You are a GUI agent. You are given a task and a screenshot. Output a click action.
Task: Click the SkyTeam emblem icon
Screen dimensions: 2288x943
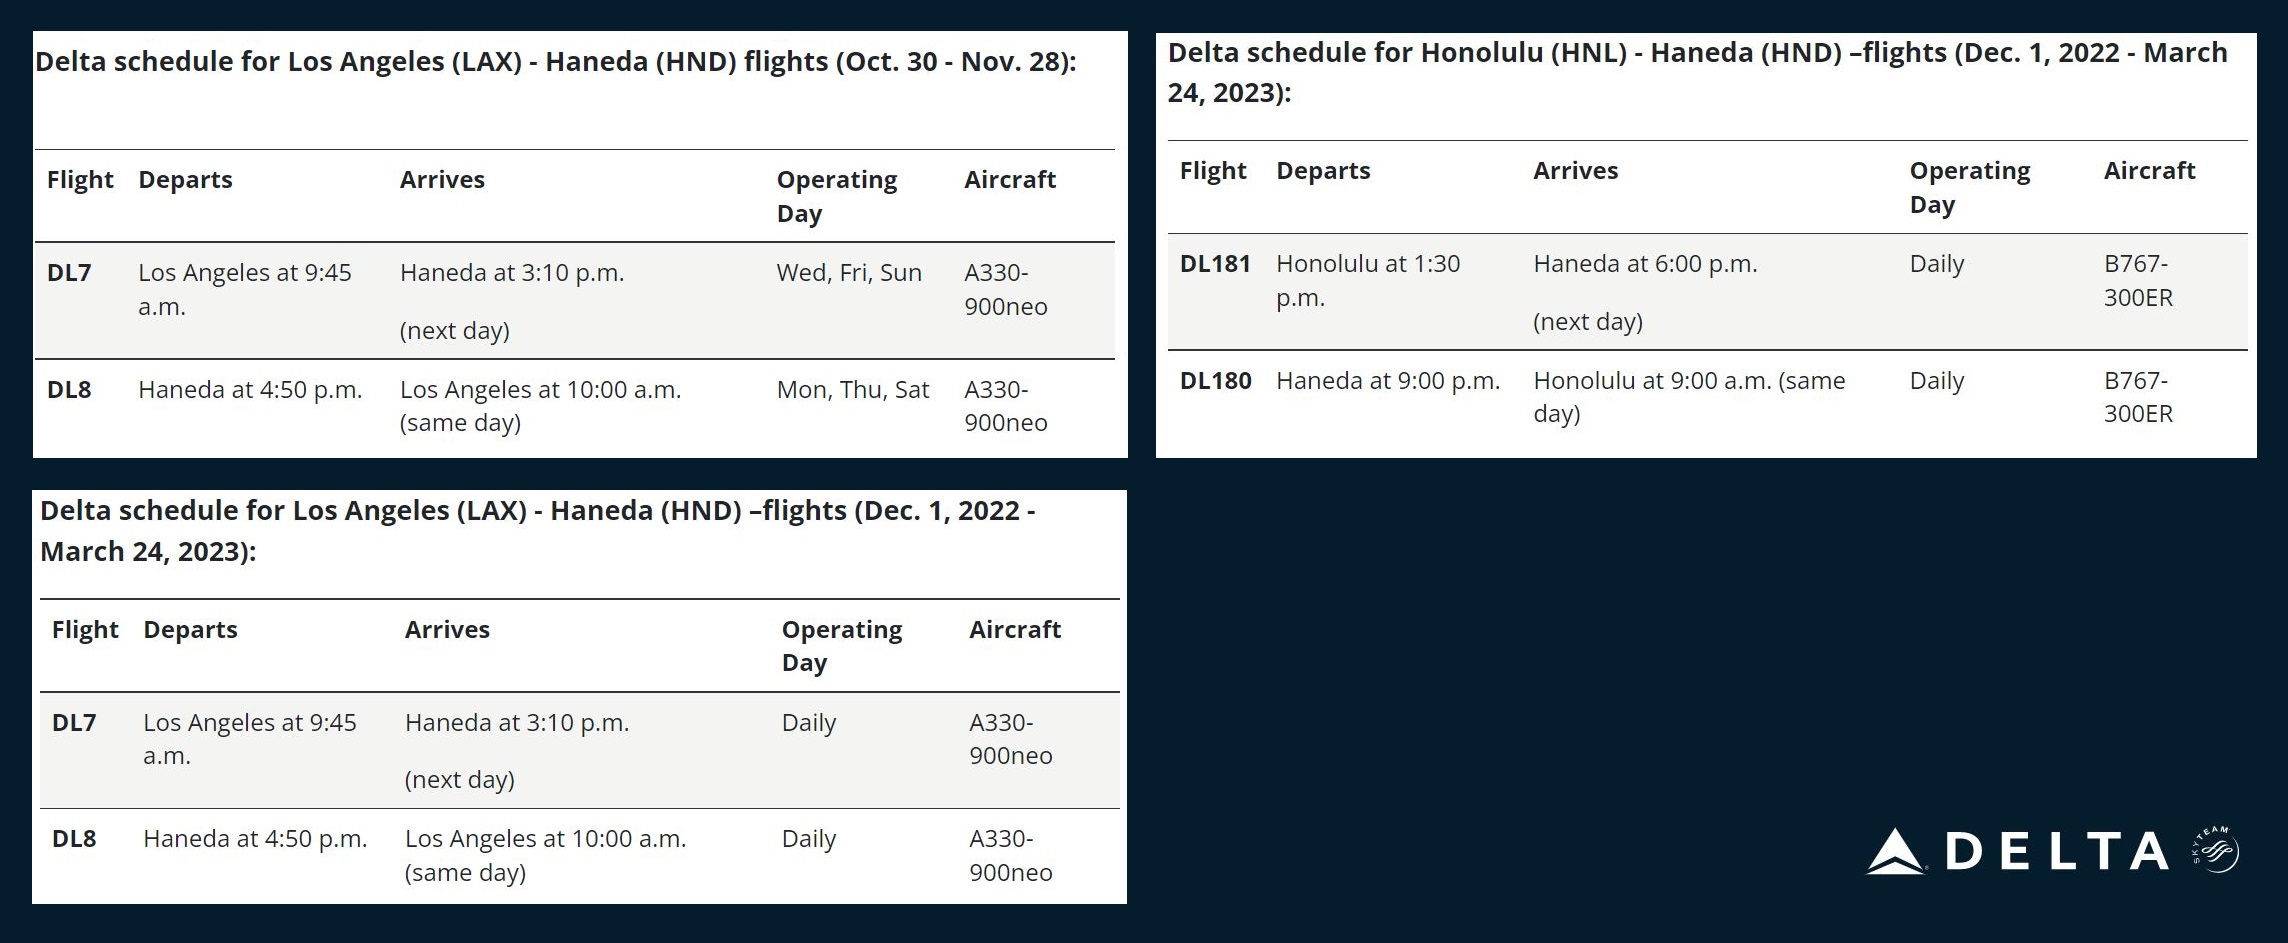coord(2215,850)
